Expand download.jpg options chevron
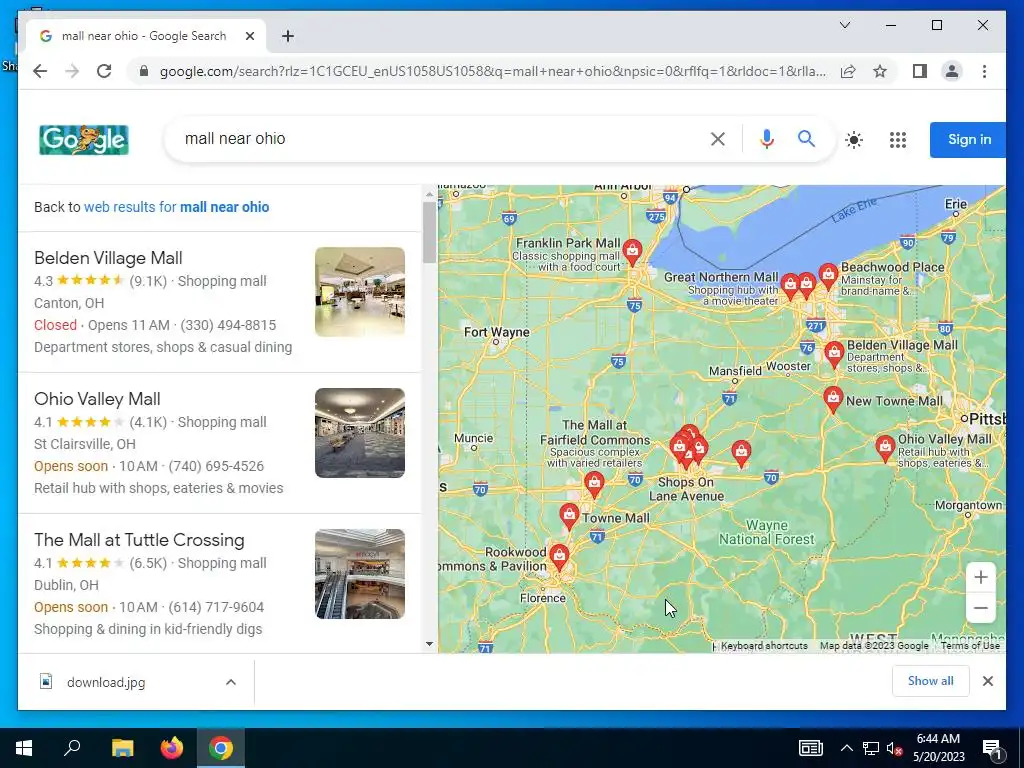The height and width of the screenshot is (768, 1024). pos(231,682)
